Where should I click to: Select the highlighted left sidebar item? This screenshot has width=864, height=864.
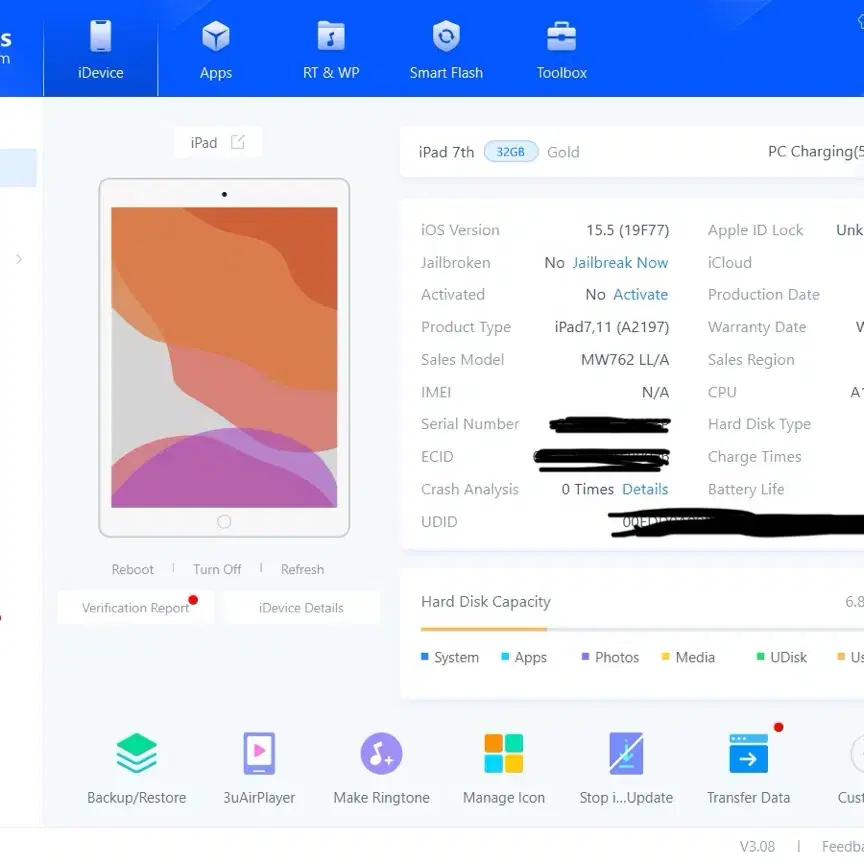tap(18, 168)
